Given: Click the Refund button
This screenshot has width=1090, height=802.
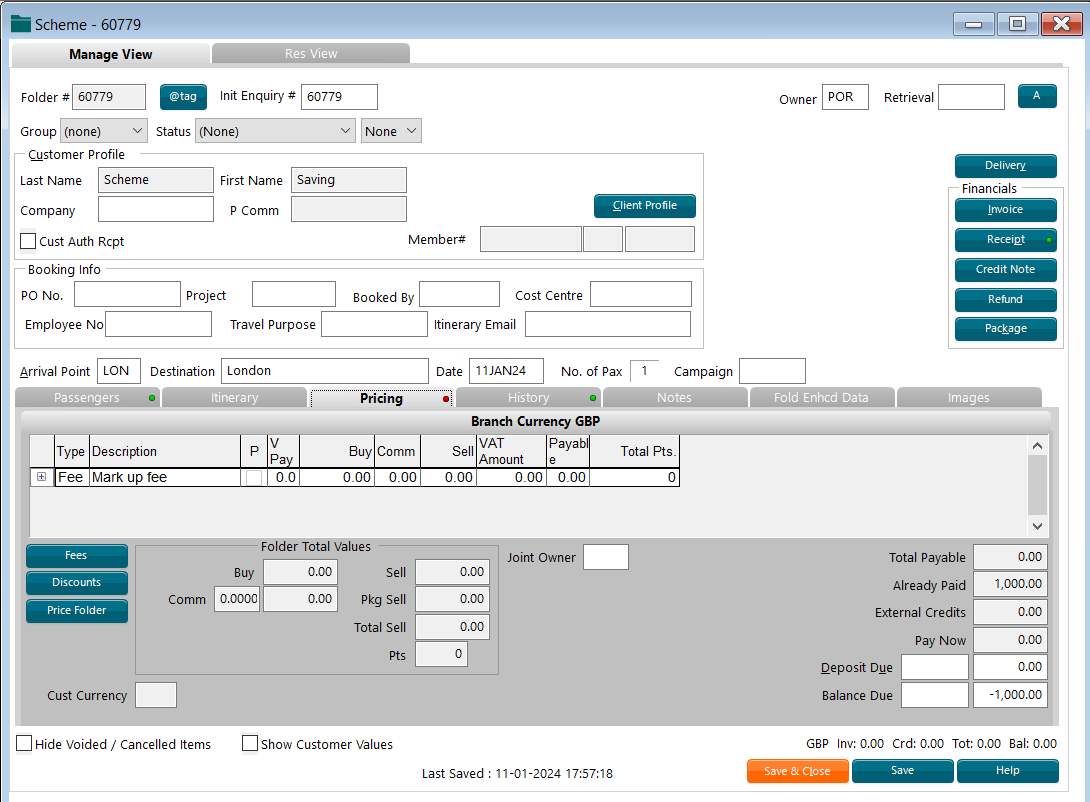Looking at the screenshot, I should [x=1005, y=300].
